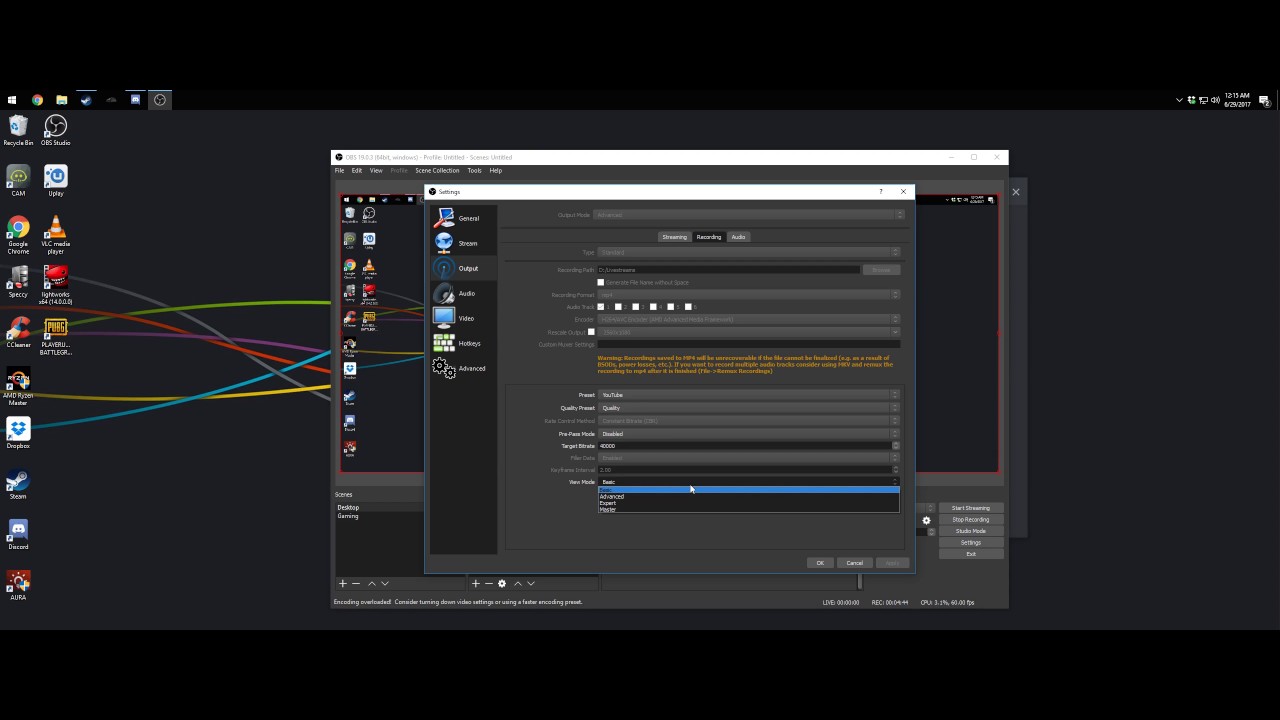Screen dimensions: 1280x720
Task: Toggle audio track 6 checkbox
Action: (x=689, y=307)
